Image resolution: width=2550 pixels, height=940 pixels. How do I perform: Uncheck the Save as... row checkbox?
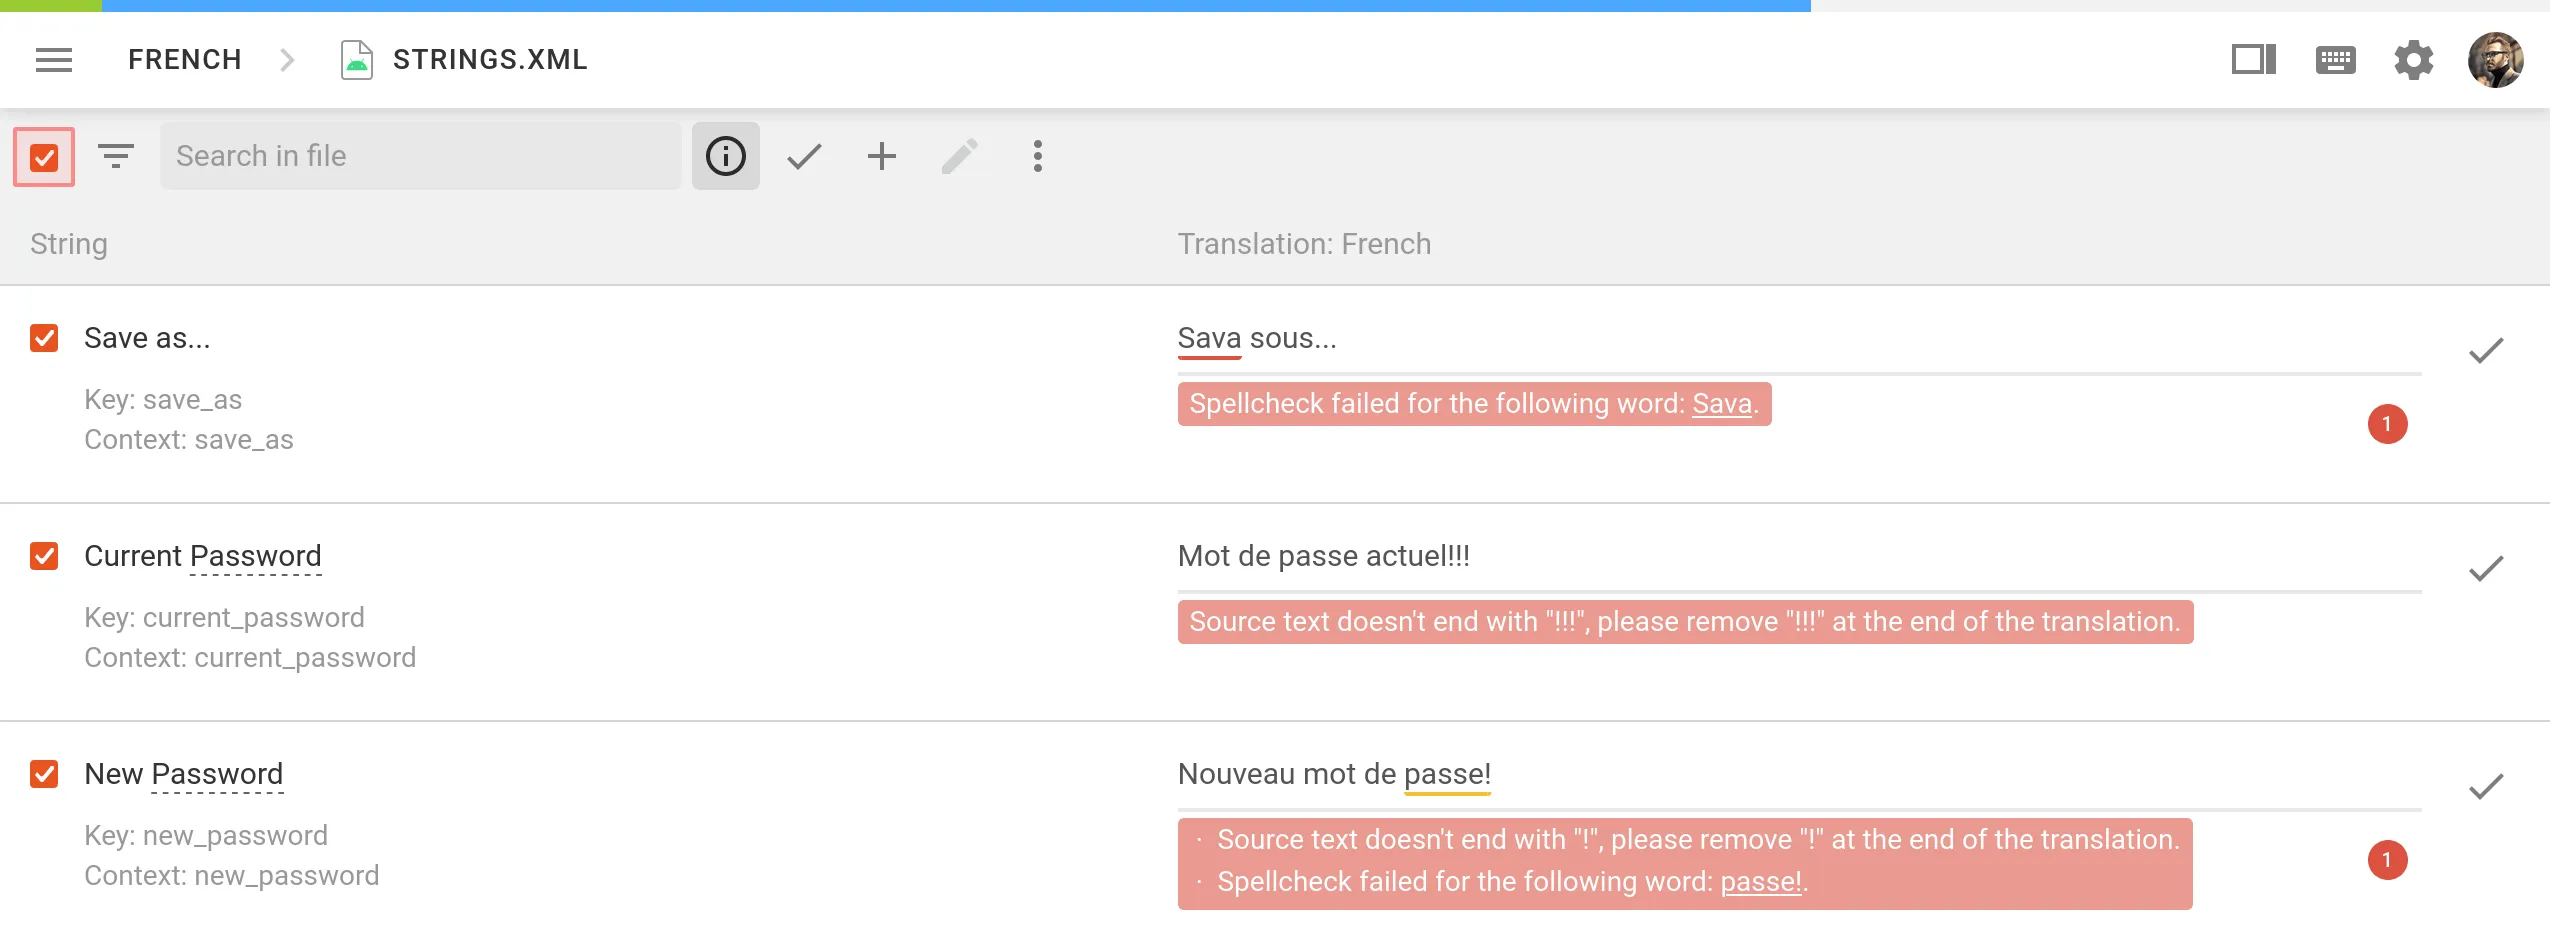[x=44, y=338]
